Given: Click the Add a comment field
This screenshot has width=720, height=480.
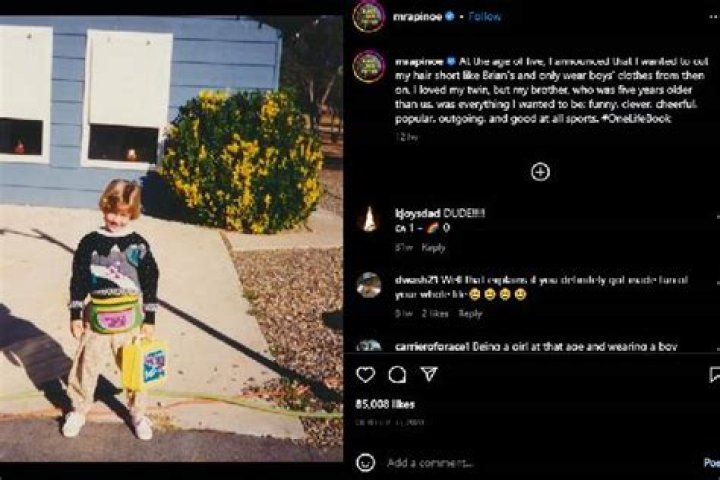Looking at the screenshot, I should 542,463.
